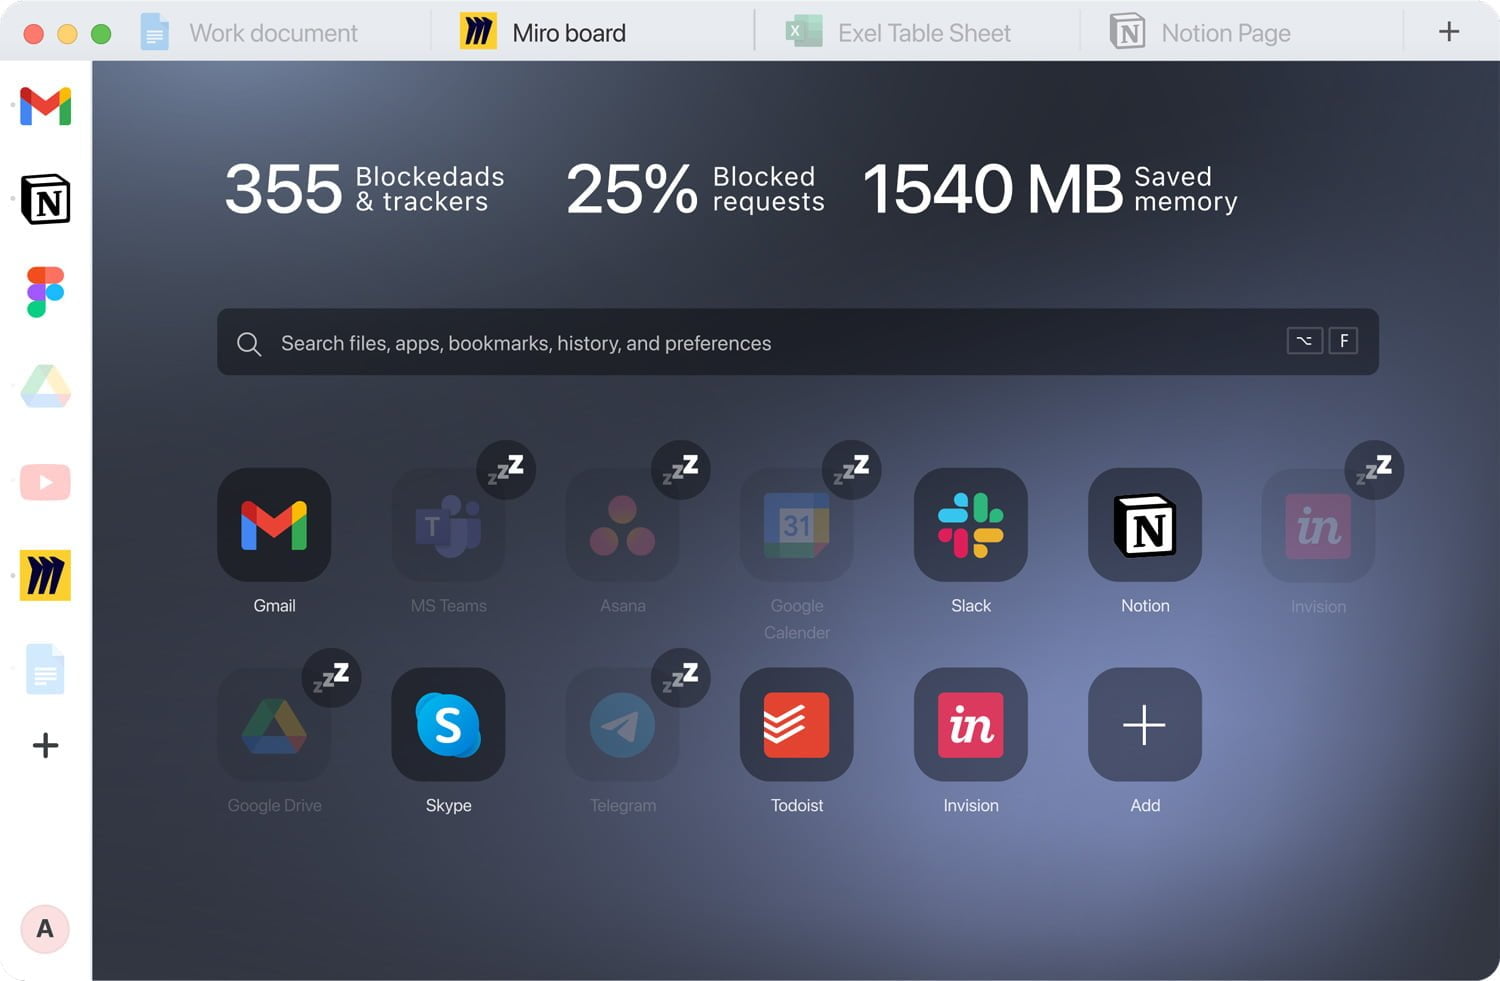Open the Skype app tile
The height and width of the screenshot is (981, 1500).
click(x=448, y=725)
